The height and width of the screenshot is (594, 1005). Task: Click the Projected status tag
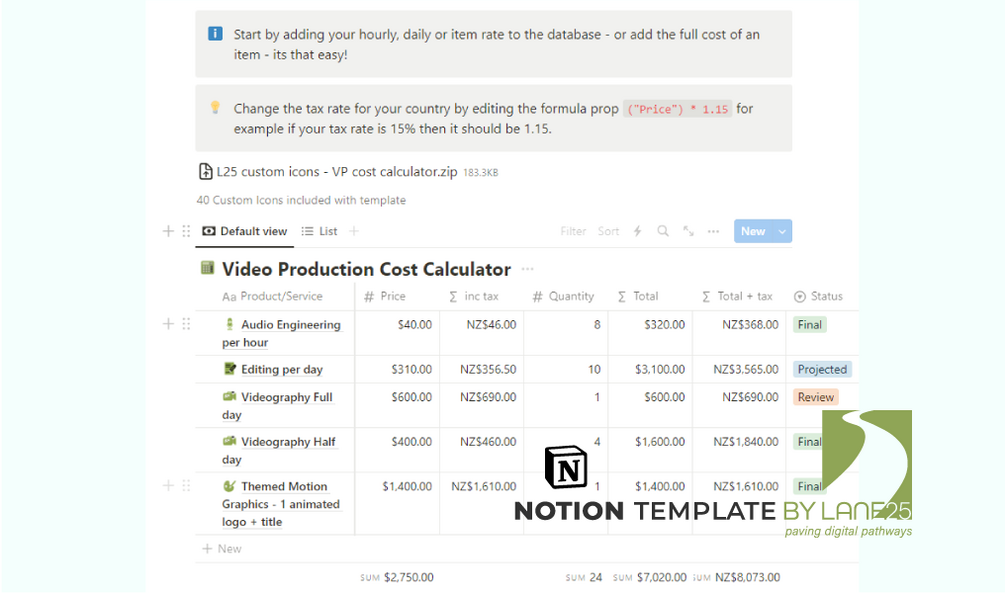822,369
